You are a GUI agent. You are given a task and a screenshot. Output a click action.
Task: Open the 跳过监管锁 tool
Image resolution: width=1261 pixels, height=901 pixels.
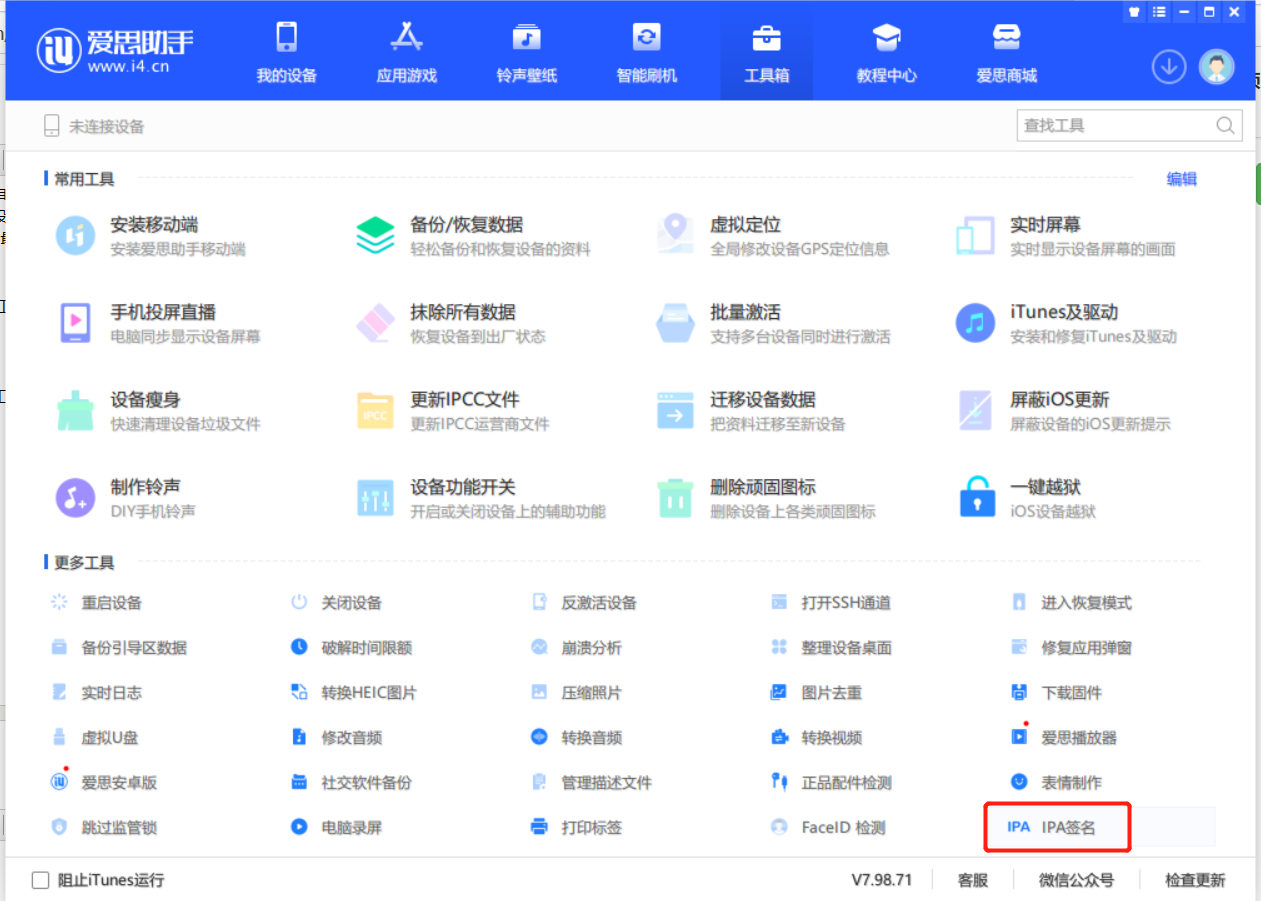[x=105, y=827]
